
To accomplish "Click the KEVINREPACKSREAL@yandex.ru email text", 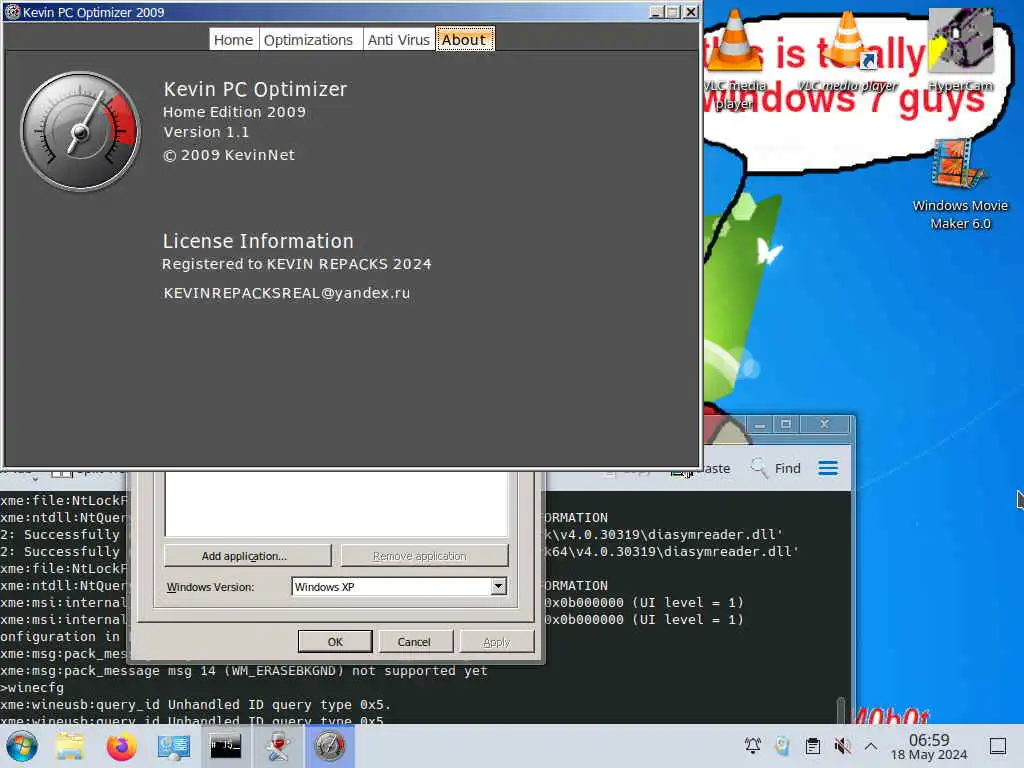I will click(x=287, y=293).
